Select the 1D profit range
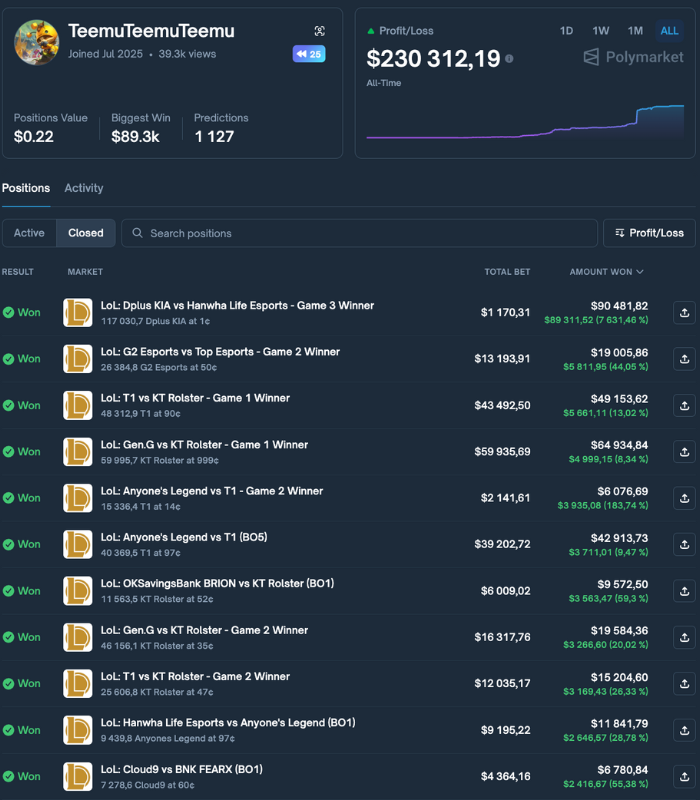 point(566,31)
